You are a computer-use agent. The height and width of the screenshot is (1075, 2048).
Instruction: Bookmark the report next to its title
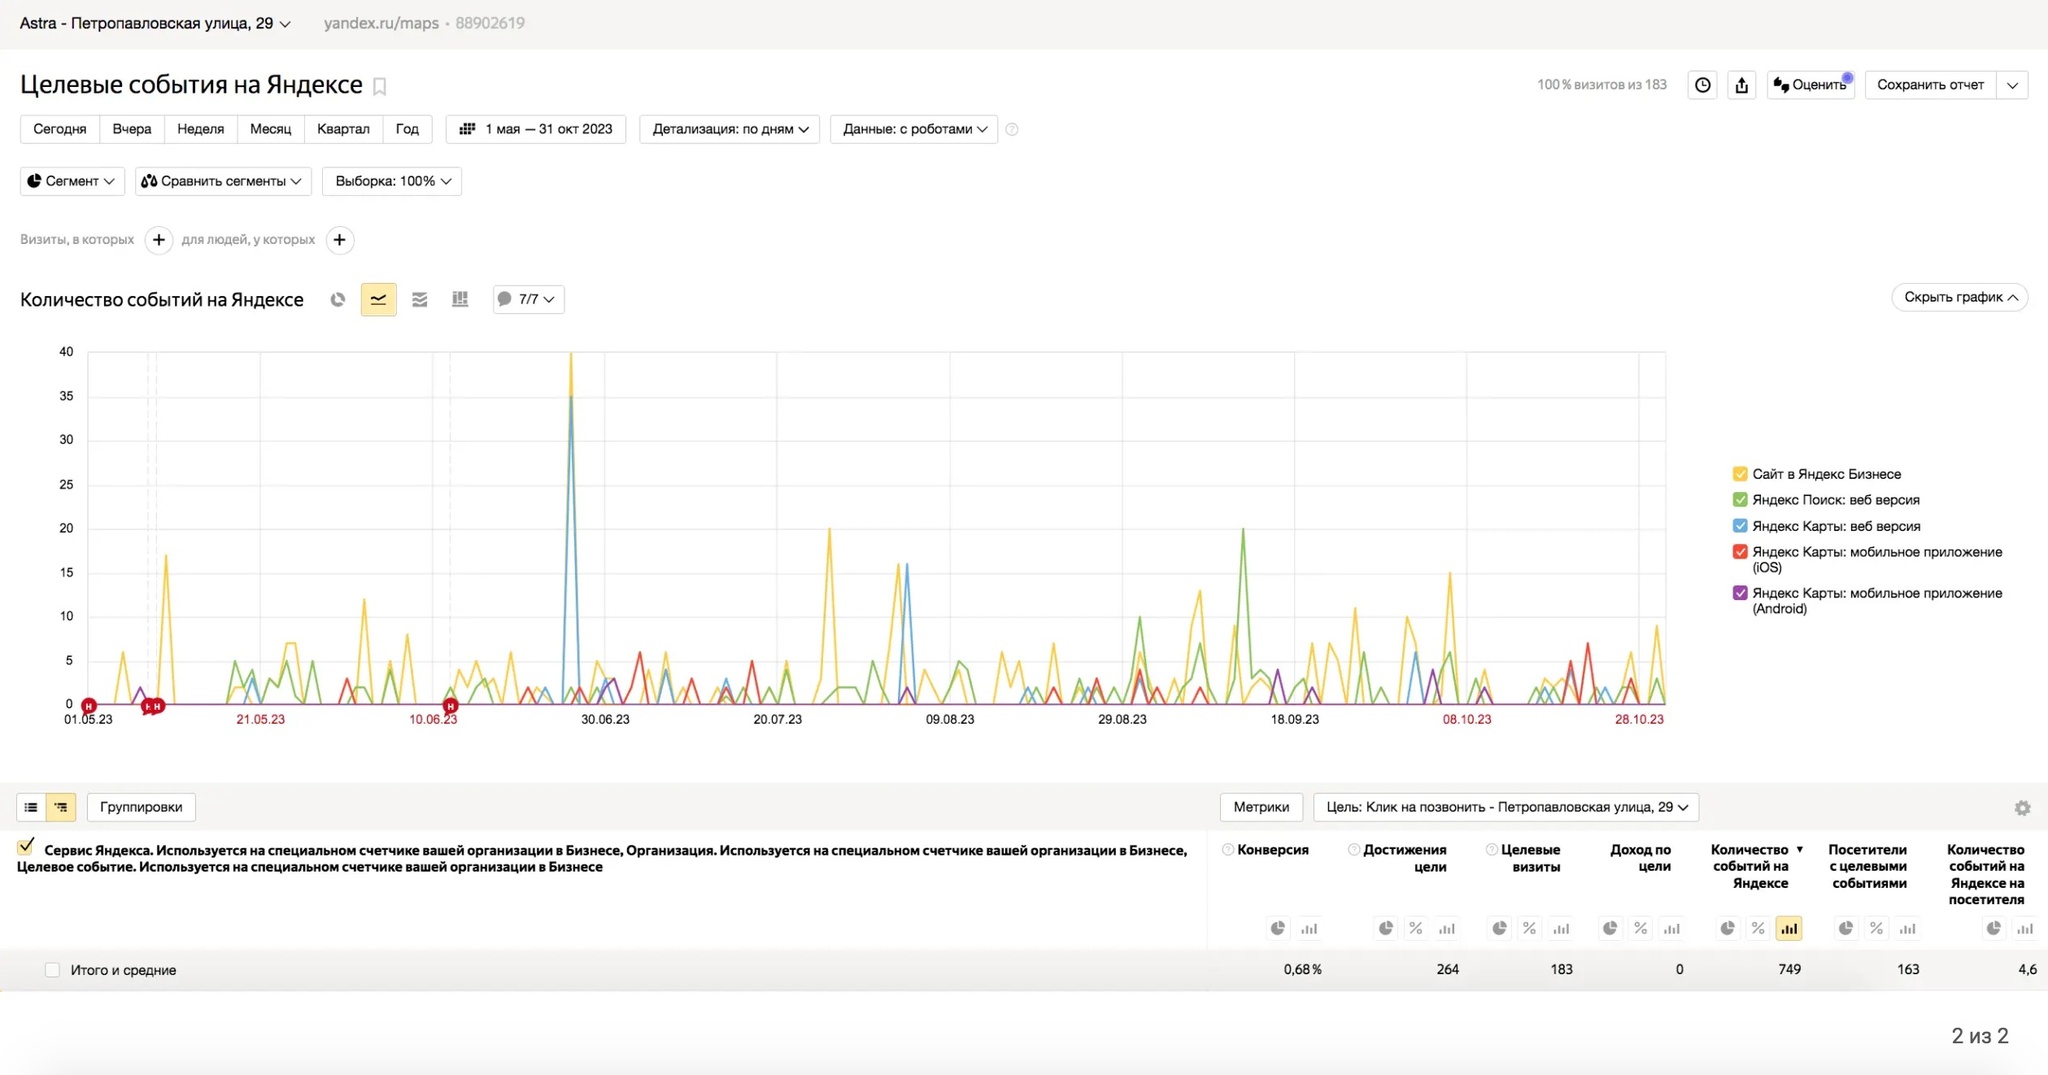coord(380,86)
